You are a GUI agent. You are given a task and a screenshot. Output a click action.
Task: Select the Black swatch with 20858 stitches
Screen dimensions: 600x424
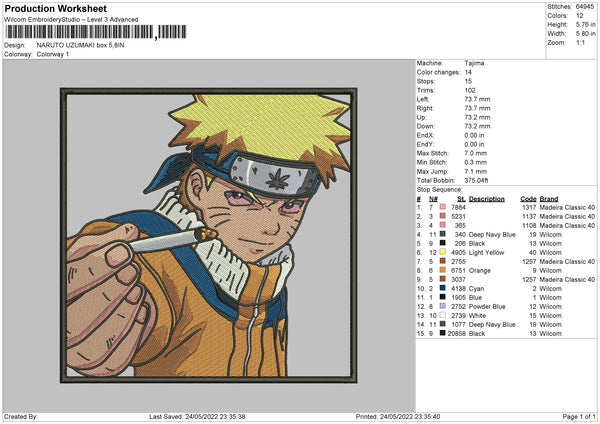443,333
